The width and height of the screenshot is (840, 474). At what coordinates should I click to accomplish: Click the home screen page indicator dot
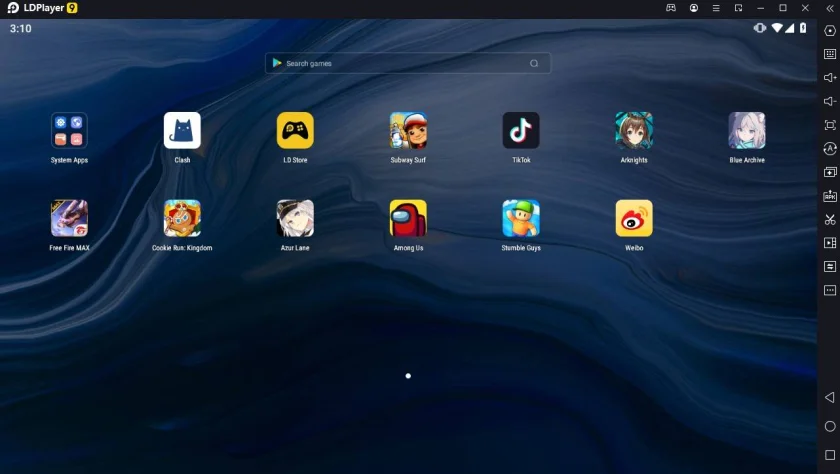[x=408, y=376]
